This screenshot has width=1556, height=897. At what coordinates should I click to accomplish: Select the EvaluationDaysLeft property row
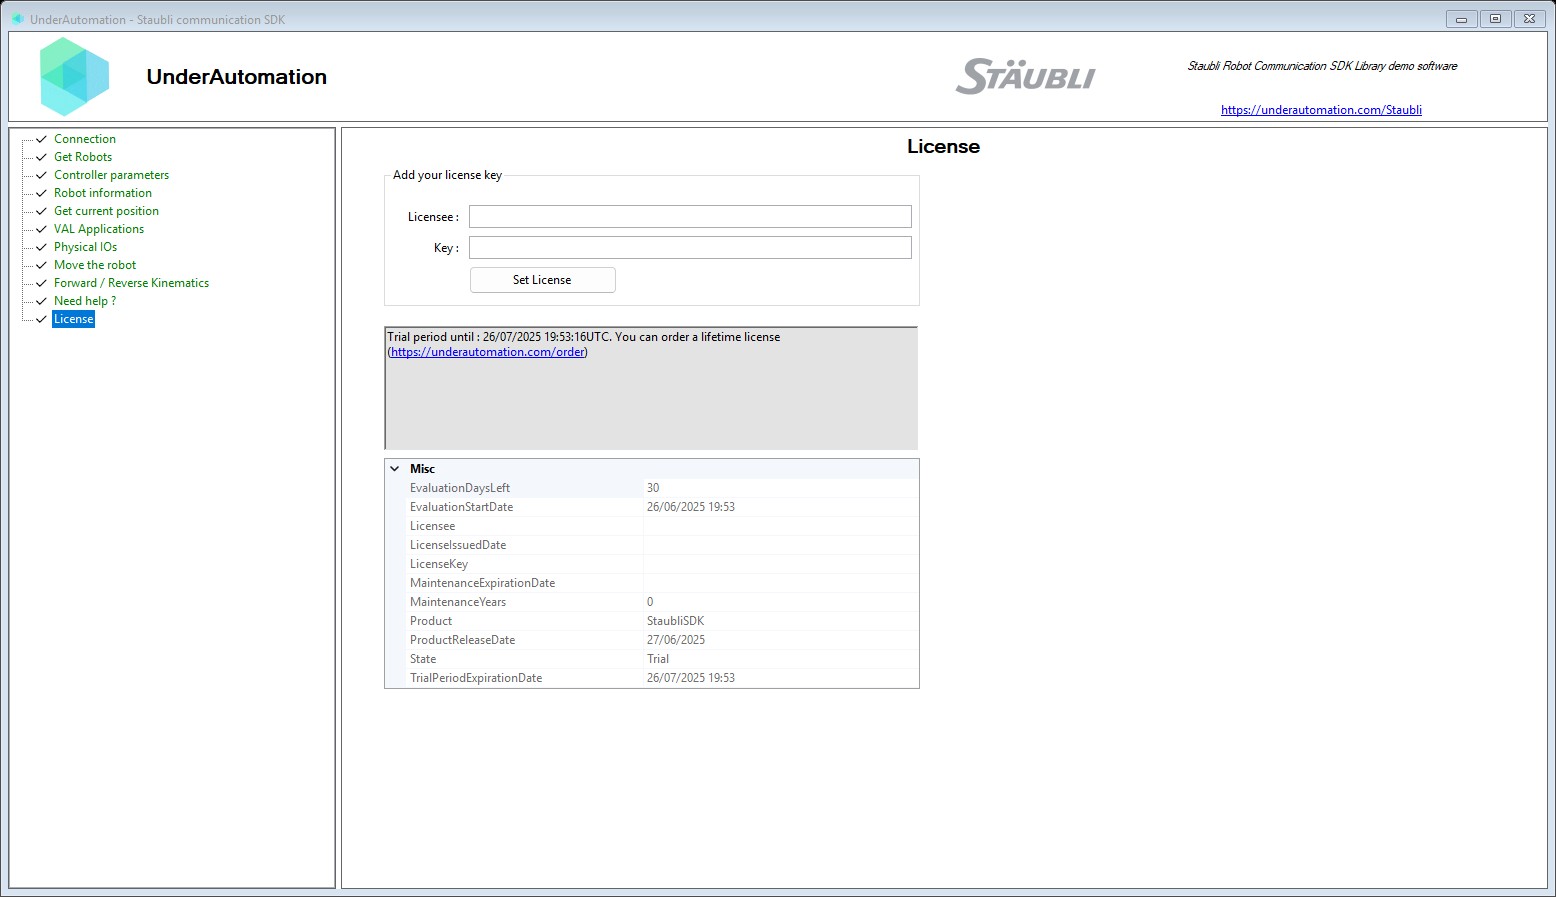[x=652, y=488]
